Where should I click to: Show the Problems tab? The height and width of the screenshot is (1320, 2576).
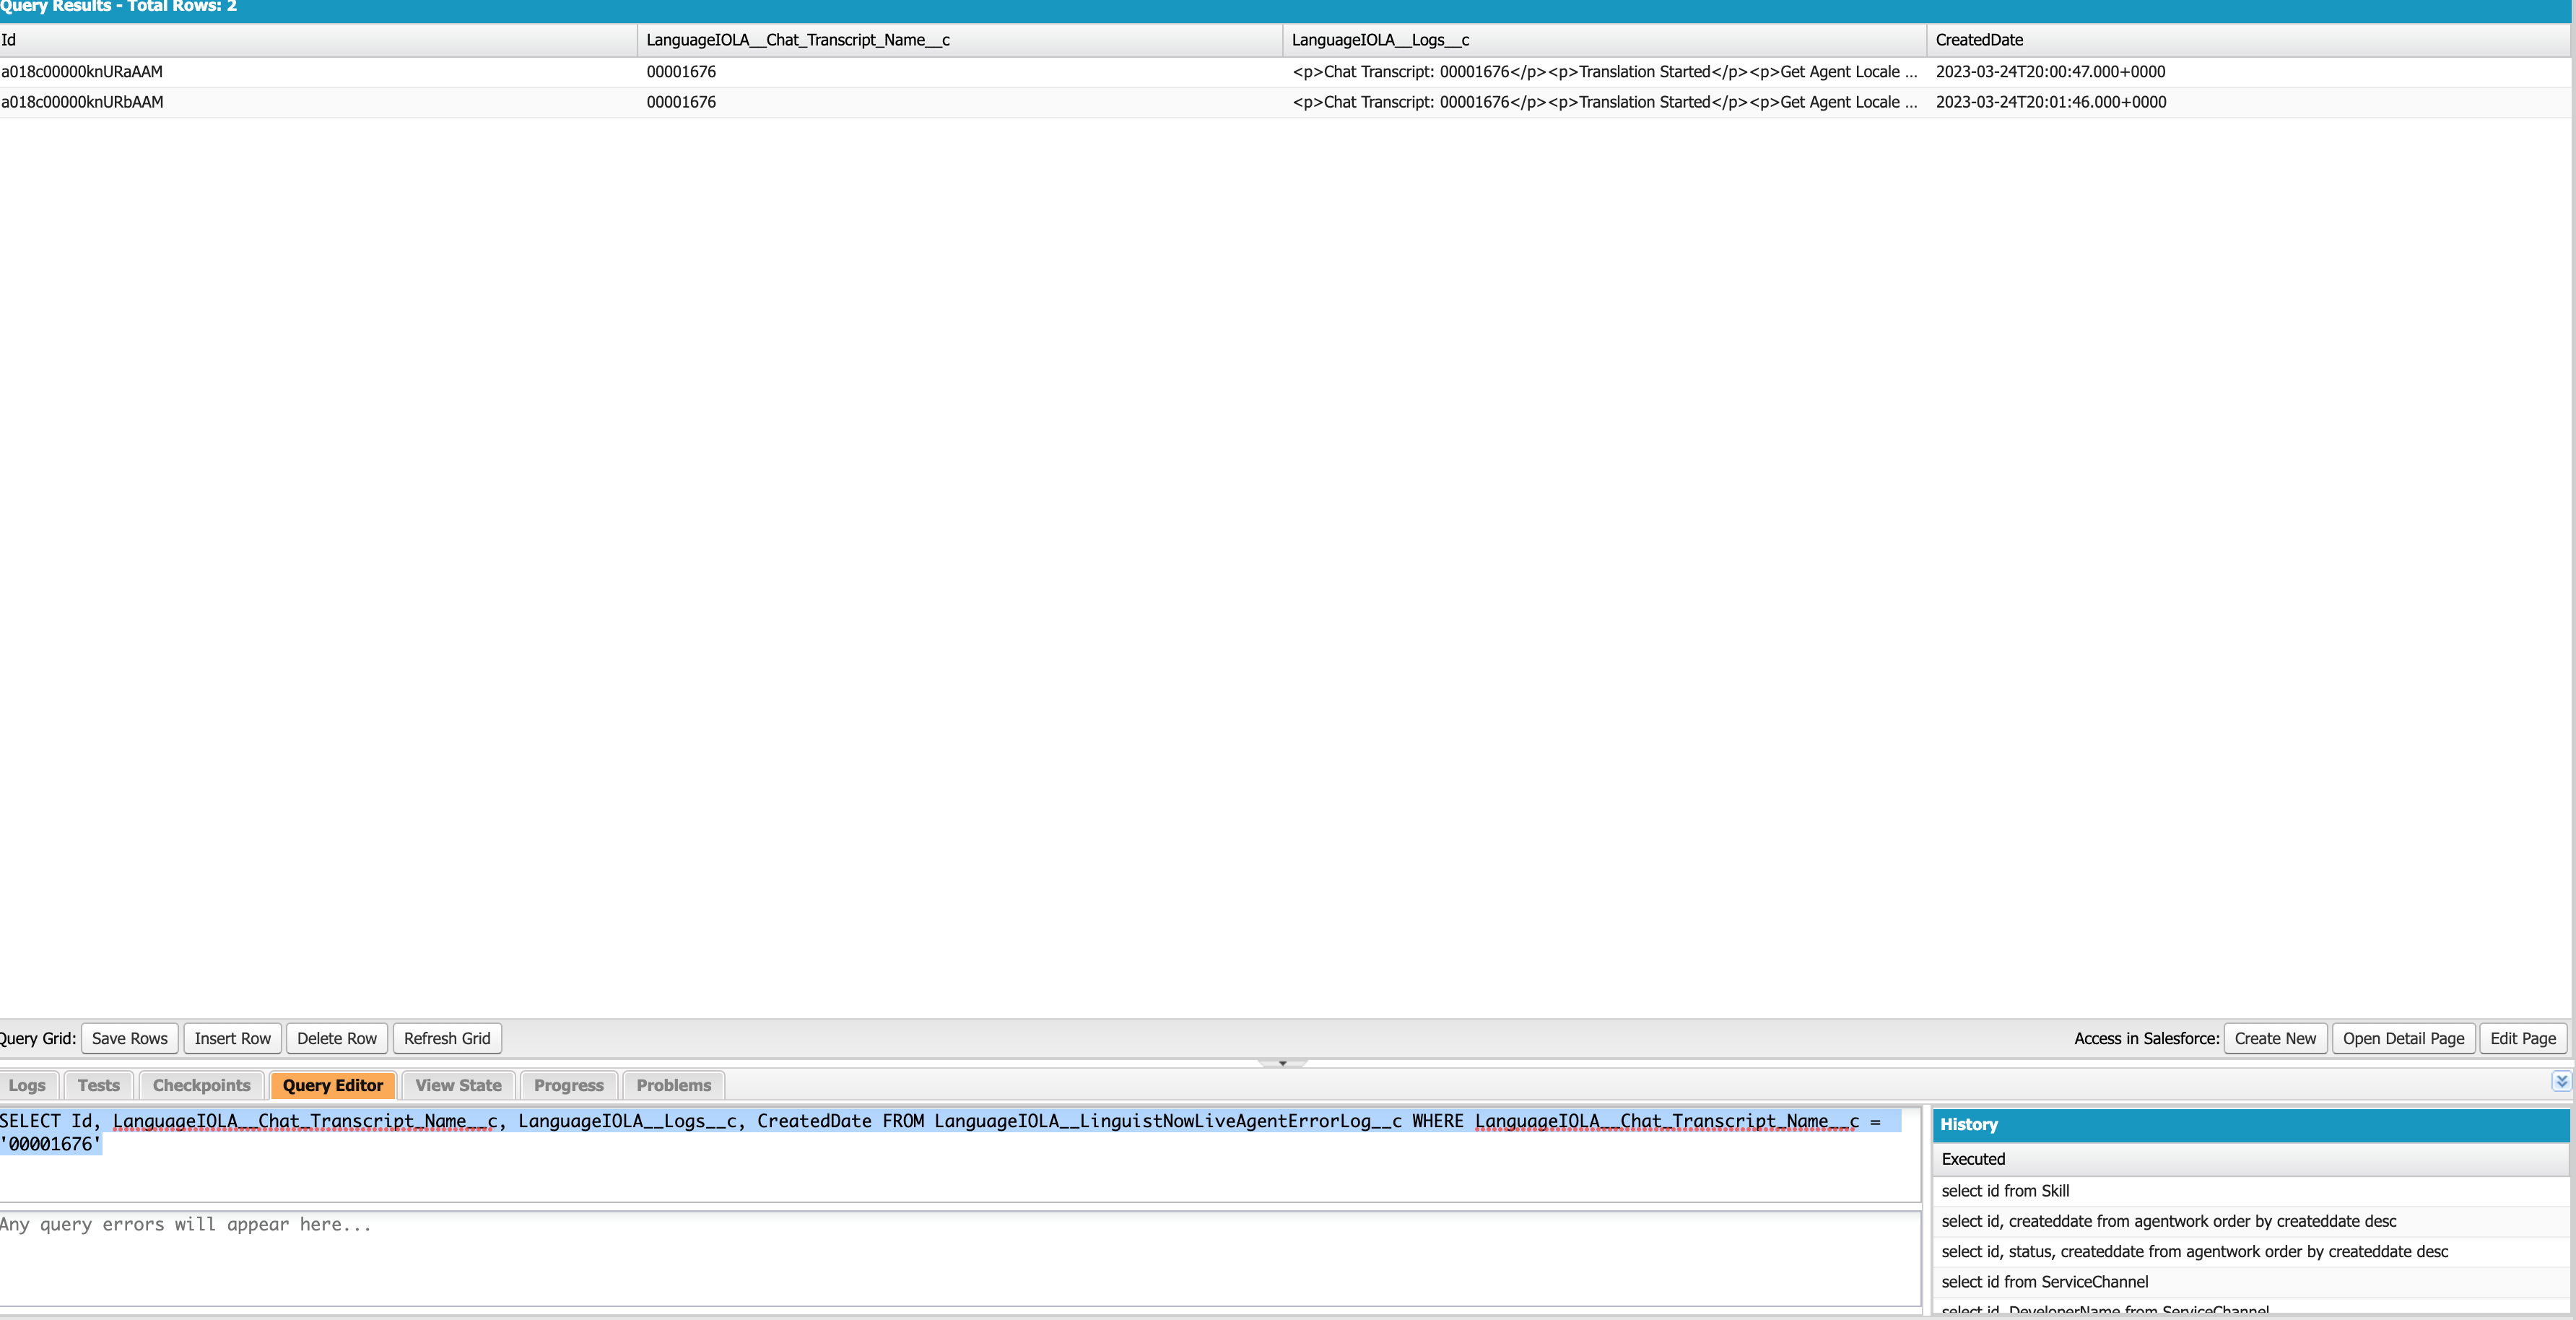673,1085
